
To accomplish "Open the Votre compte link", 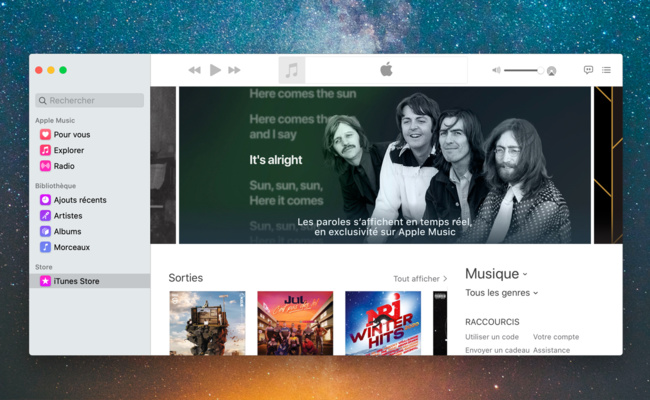I will click(x=556, y=337).
